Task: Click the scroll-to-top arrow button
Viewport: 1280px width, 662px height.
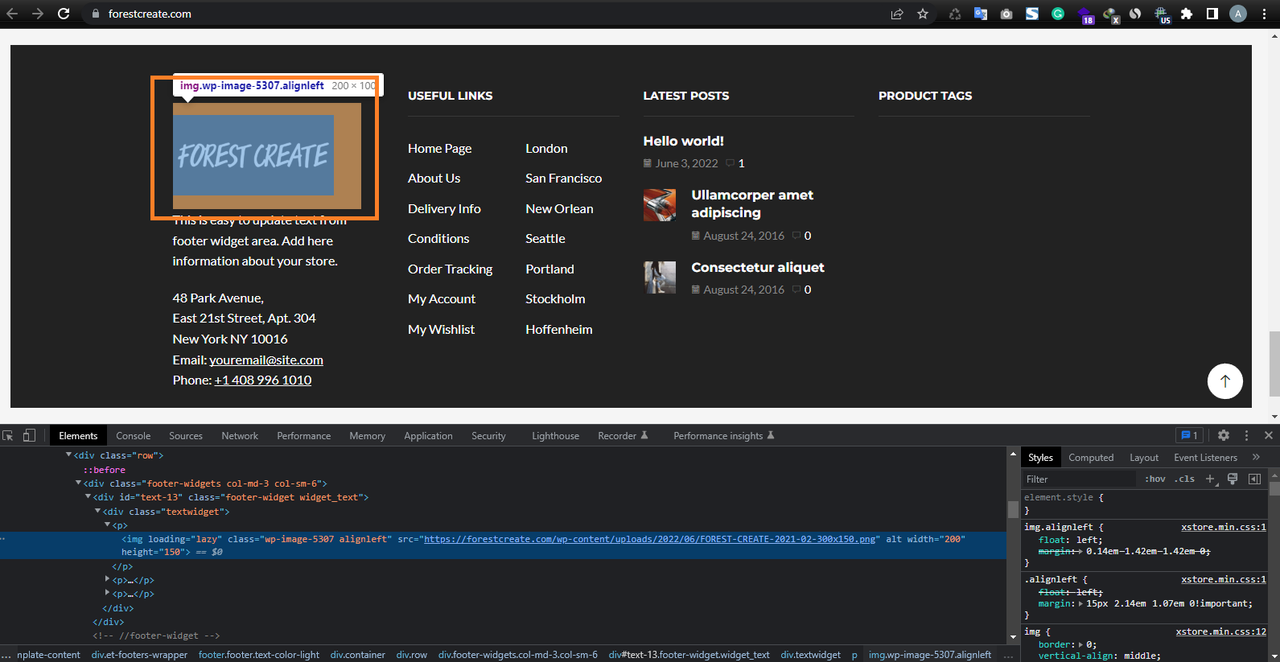Action: pos(1225,381)
